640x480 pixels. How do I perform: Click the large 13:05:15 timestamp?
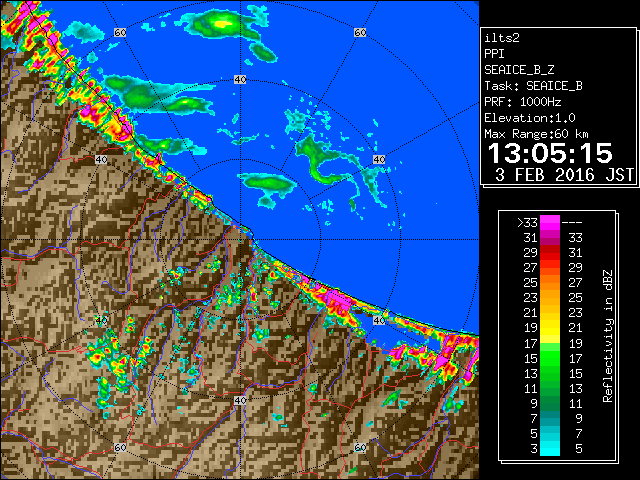click(550, 153)
